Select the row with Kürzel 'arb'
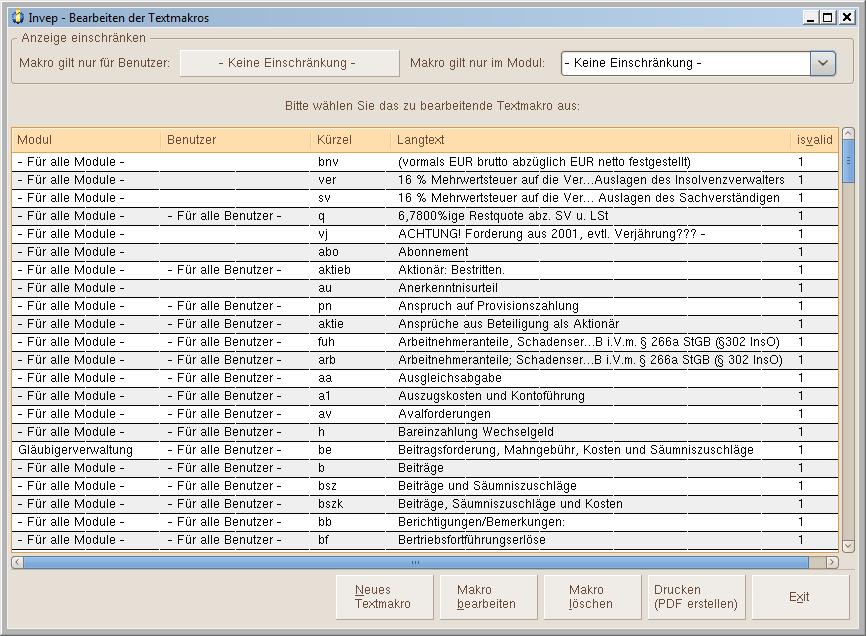Image resolution: width=866 pixels, height=636 pixels. pos(425,360)
